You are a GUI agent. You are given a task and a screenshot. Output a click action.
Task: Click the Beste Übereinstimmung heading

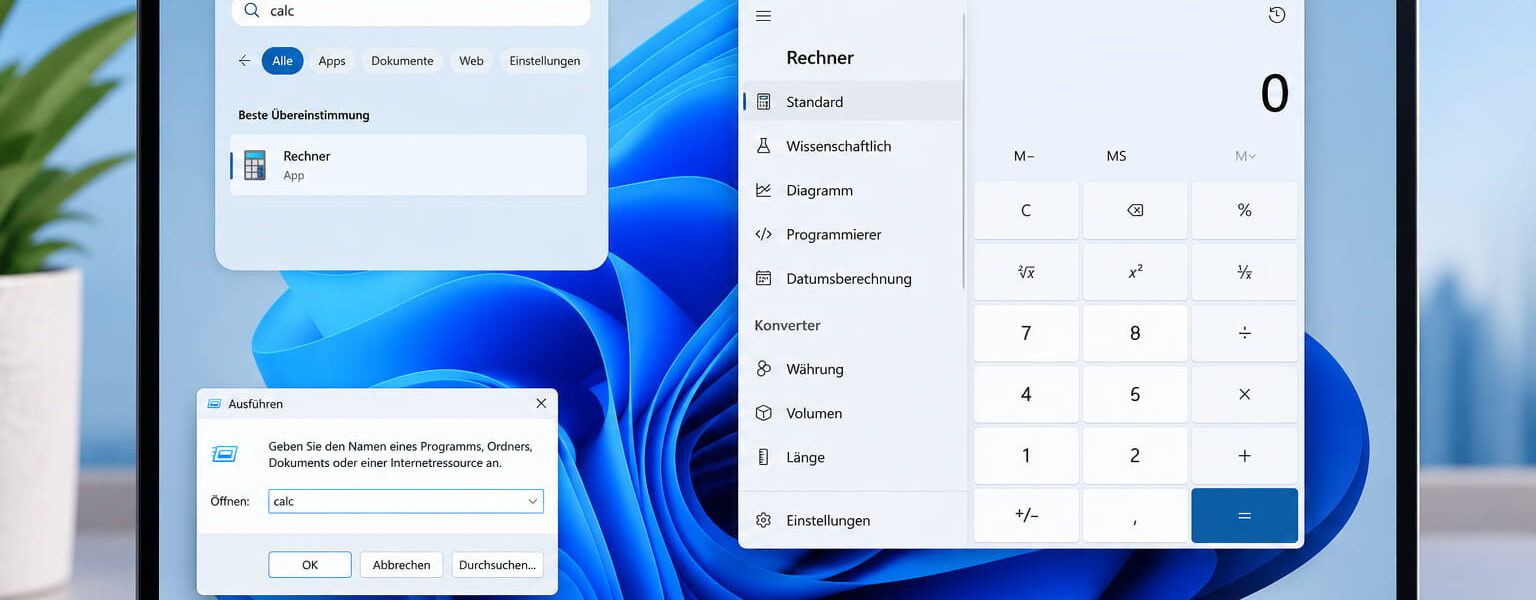point(304,115)
